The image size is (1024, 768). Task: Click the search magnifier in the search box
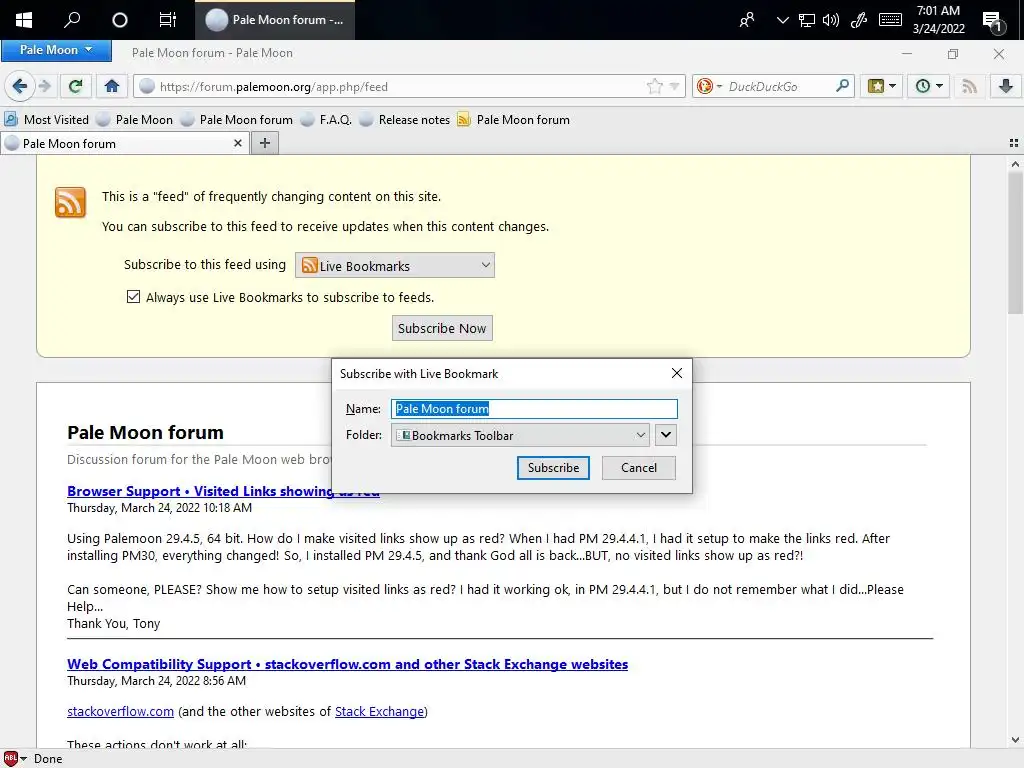842,86
